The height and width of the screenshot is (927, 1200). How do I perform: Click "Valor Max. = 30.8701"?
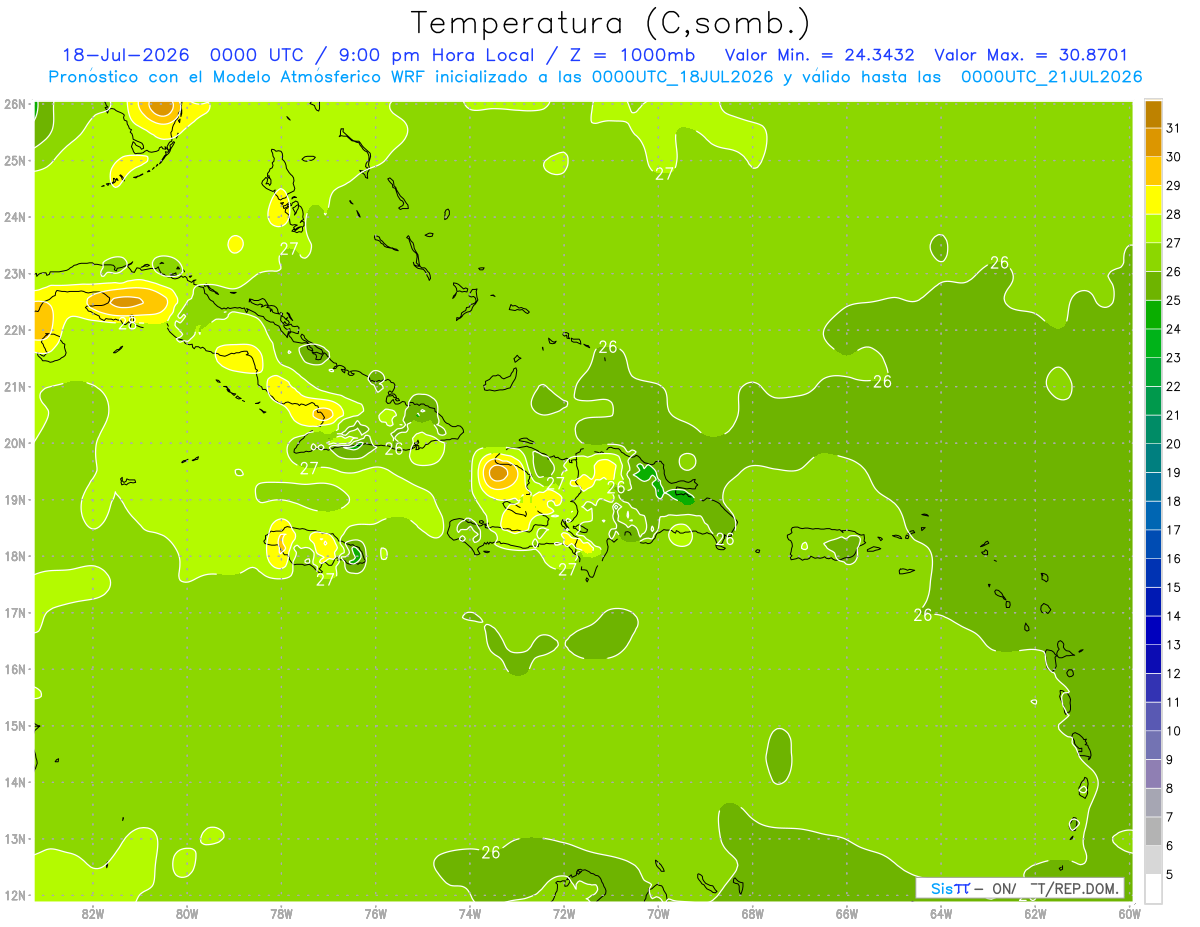tap(1031, 55)
